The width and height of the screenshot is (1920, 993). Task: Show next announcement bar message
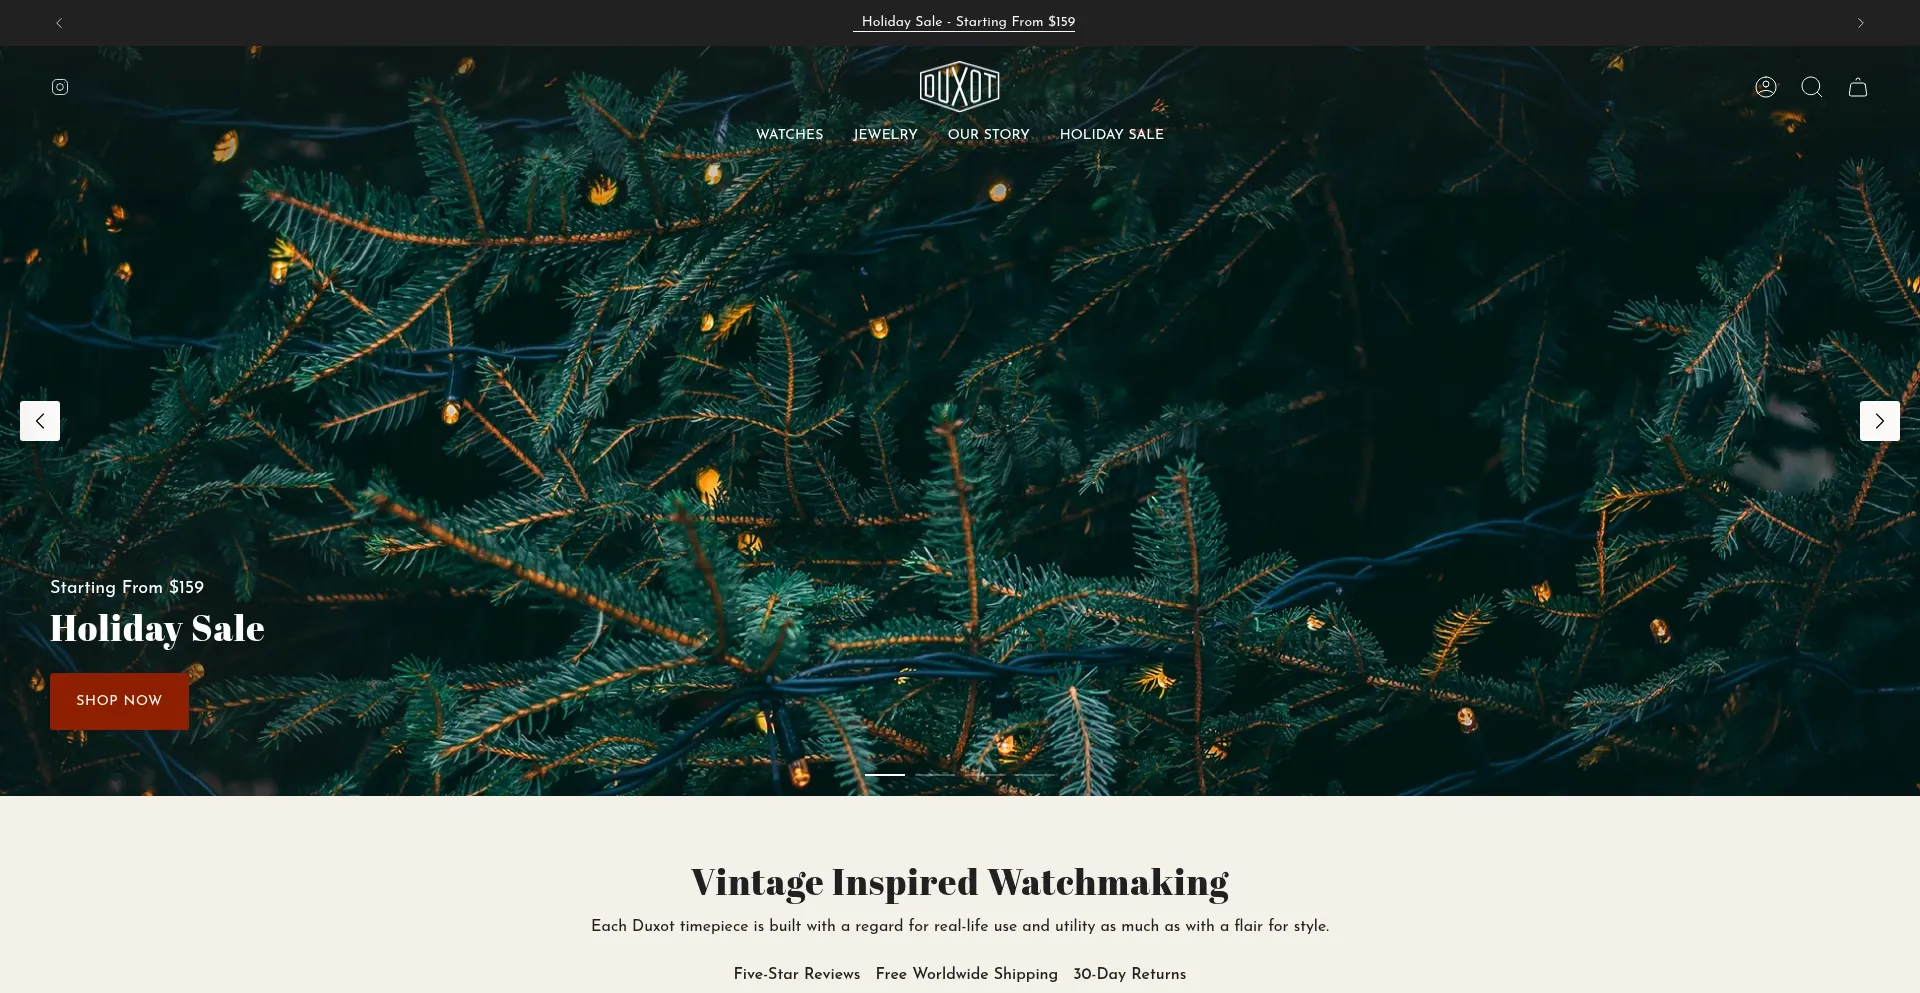tap(1860, 23)
